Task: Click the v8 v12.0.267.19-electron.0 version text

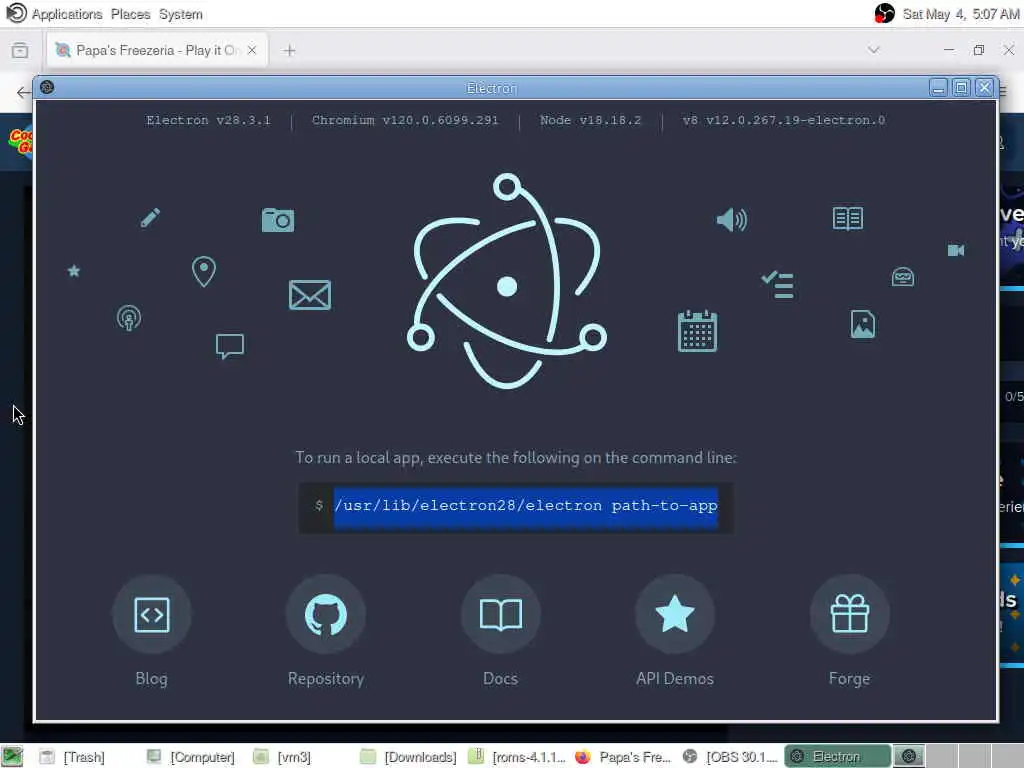Action: tap(784, 120)
